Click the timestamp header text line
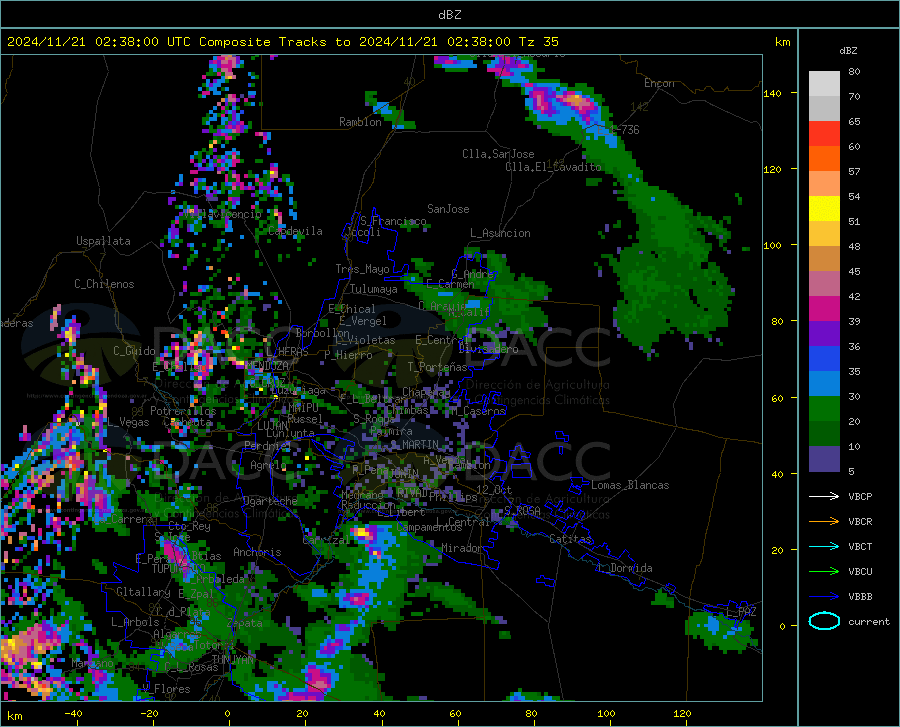900x727 pixels. pyautogui.click(x=283, y=42)
